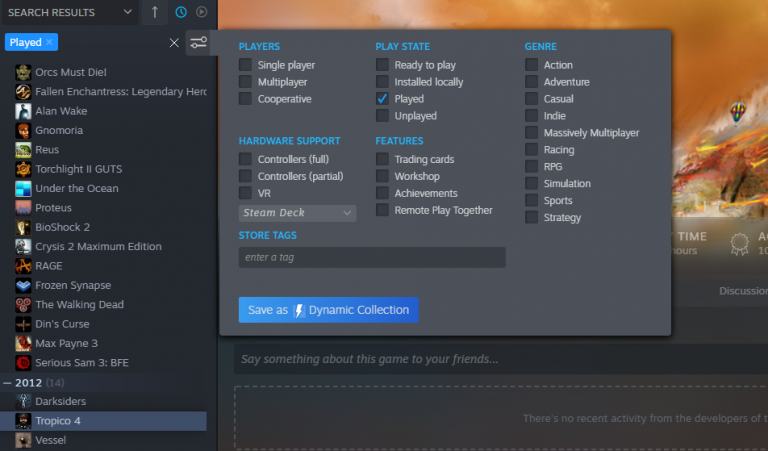Viewport: 768px width, 451px height.
Task: Select Tropico 4 in the game list
Action: coord(103,421)
